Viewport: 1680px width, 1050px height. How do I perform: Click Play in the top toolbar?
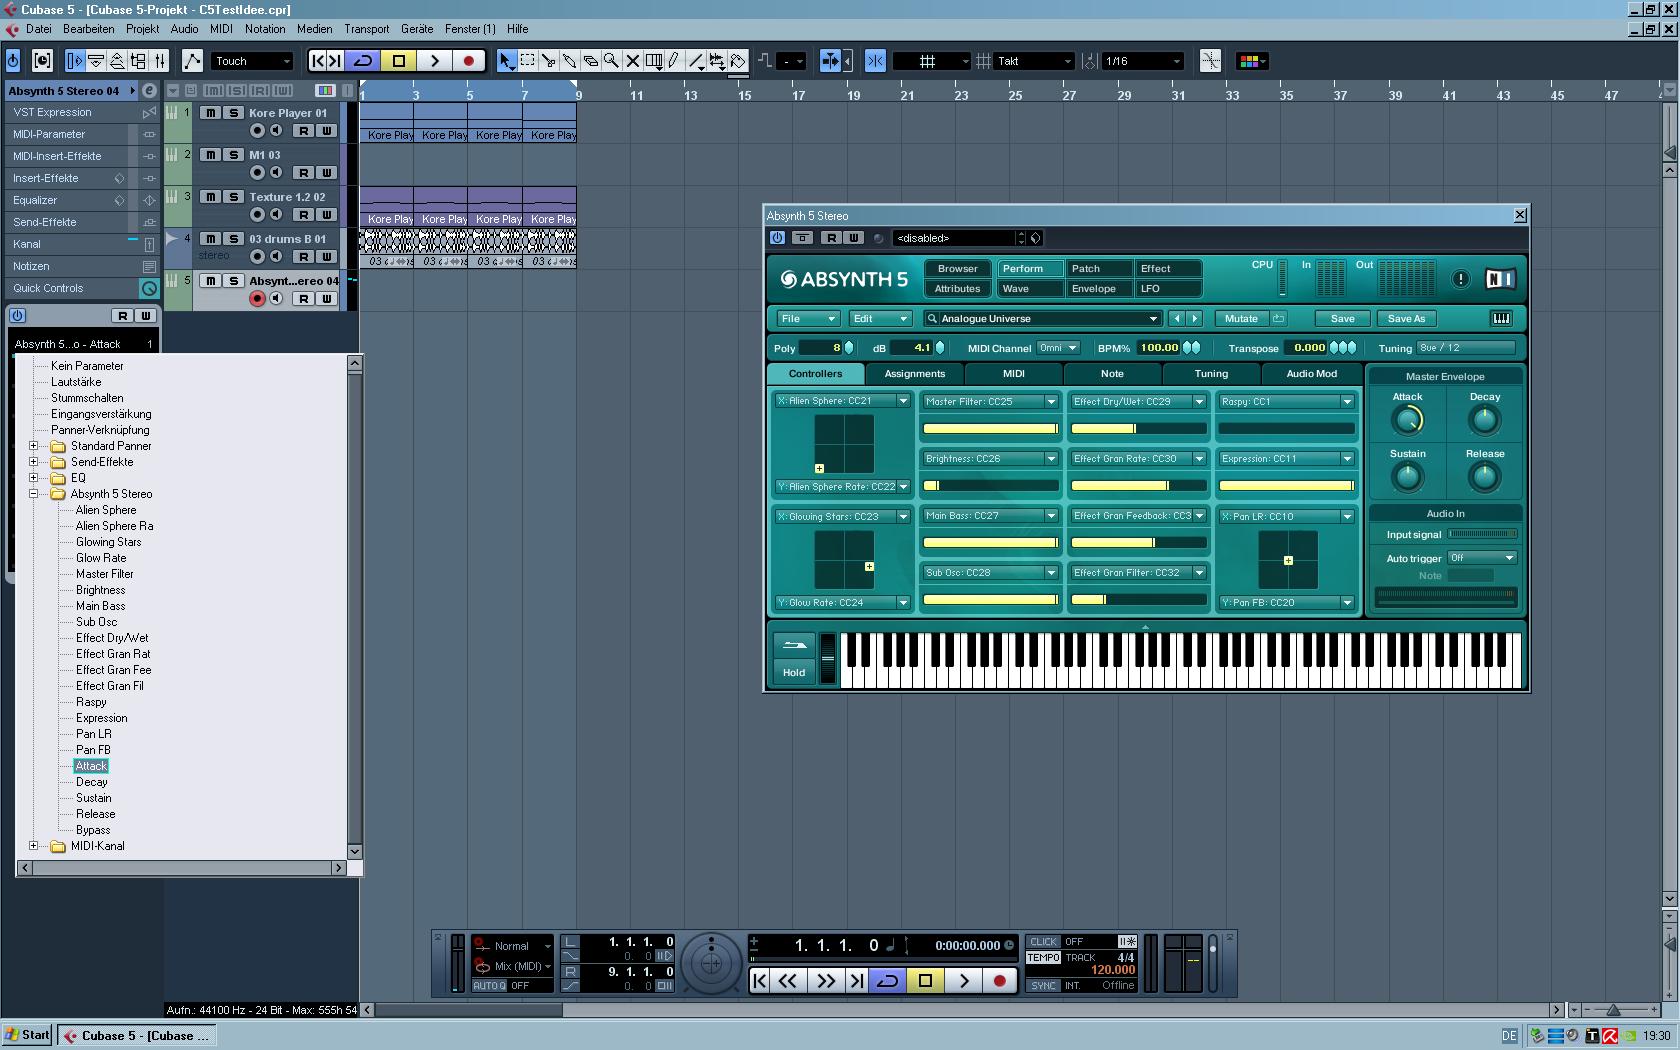[x=434, y=61]
